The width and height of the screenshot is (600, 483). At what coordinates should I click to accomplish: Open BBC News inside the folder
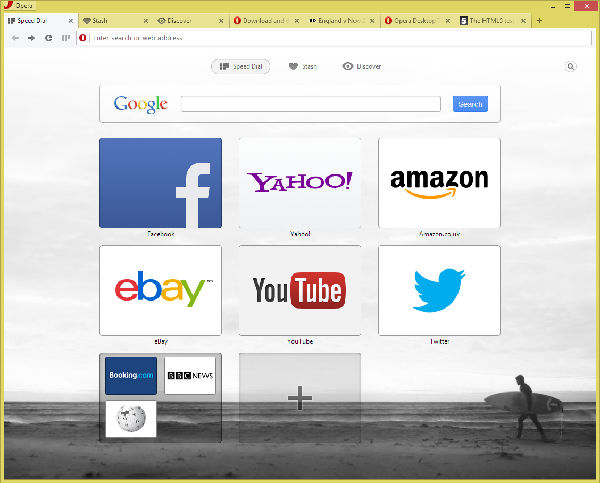coord(190,376)
